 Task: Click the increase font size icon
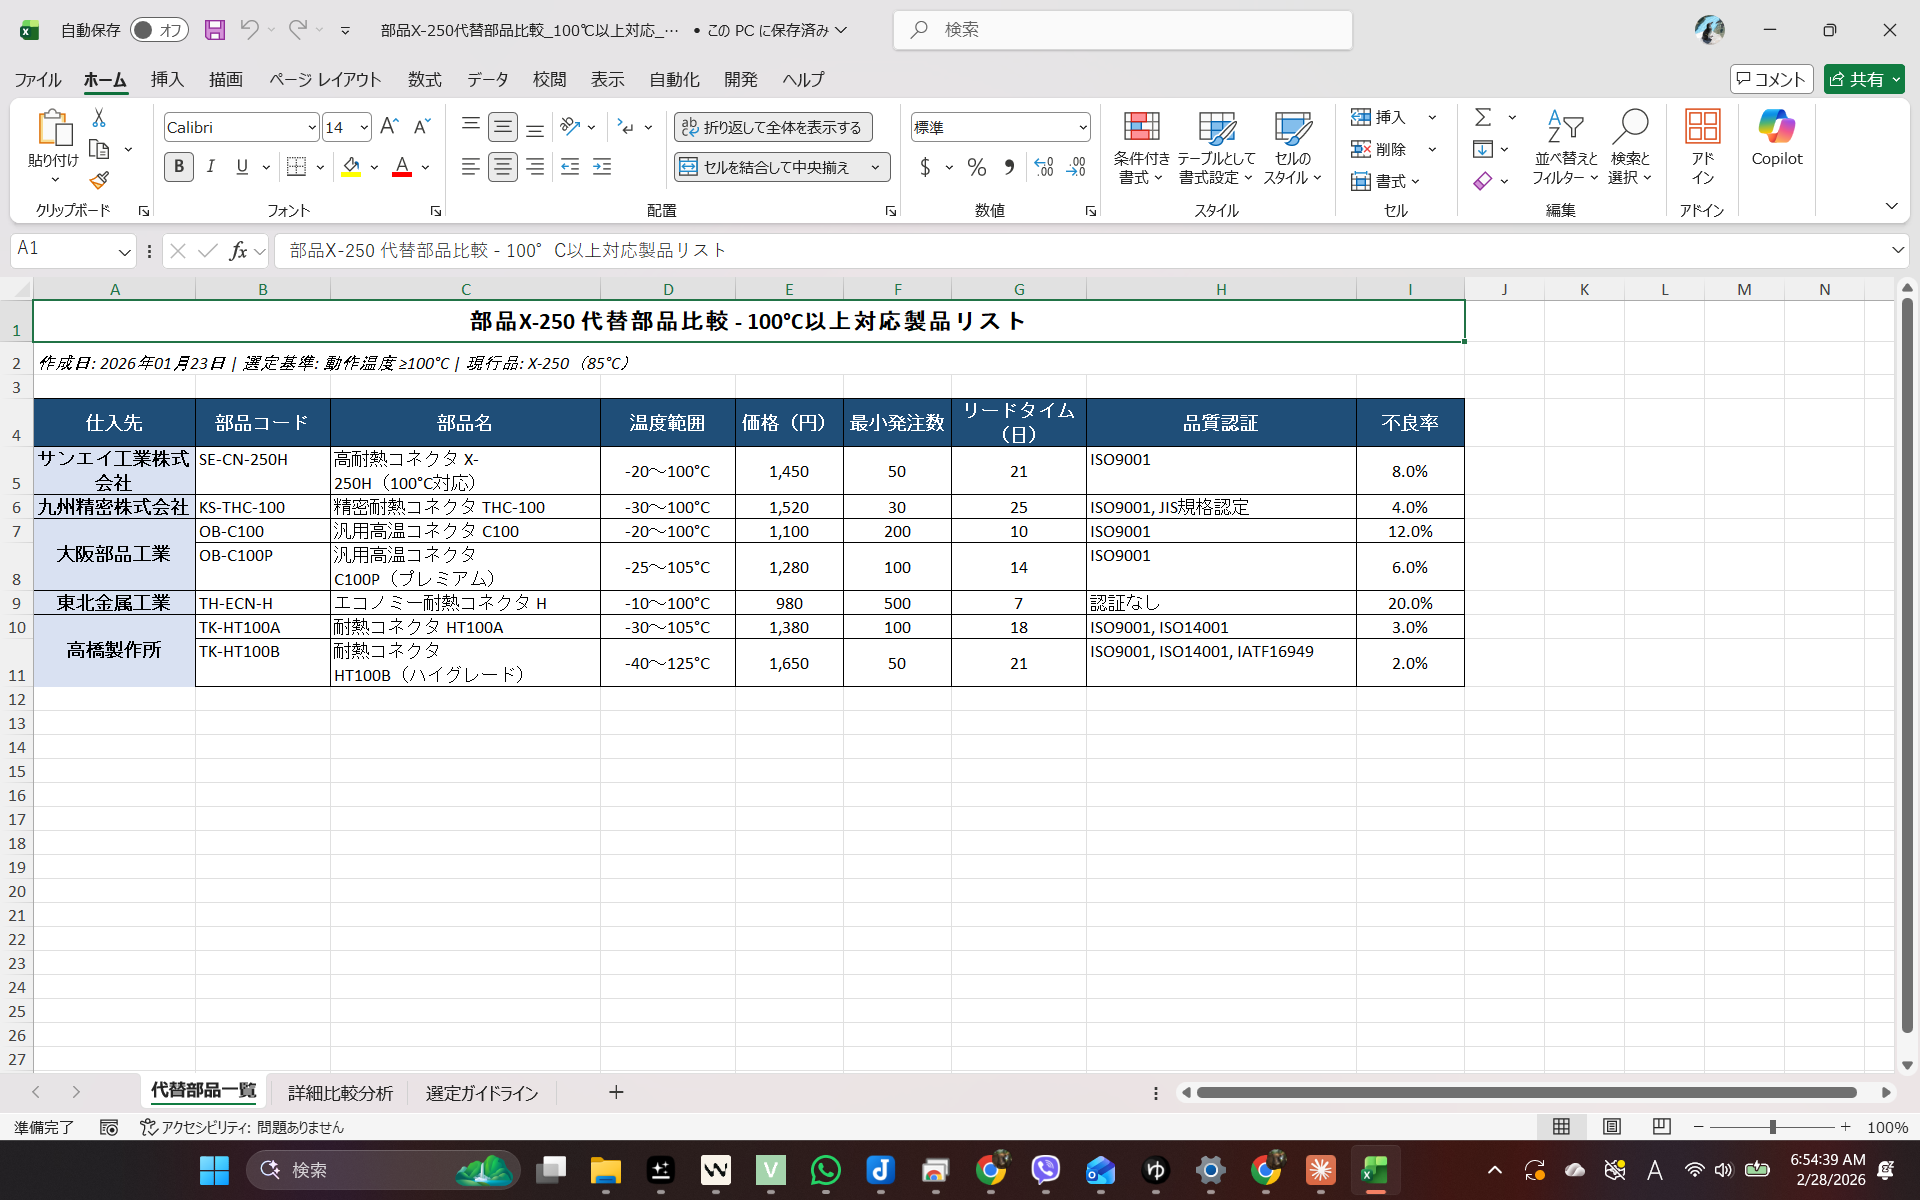coord(389,127)
